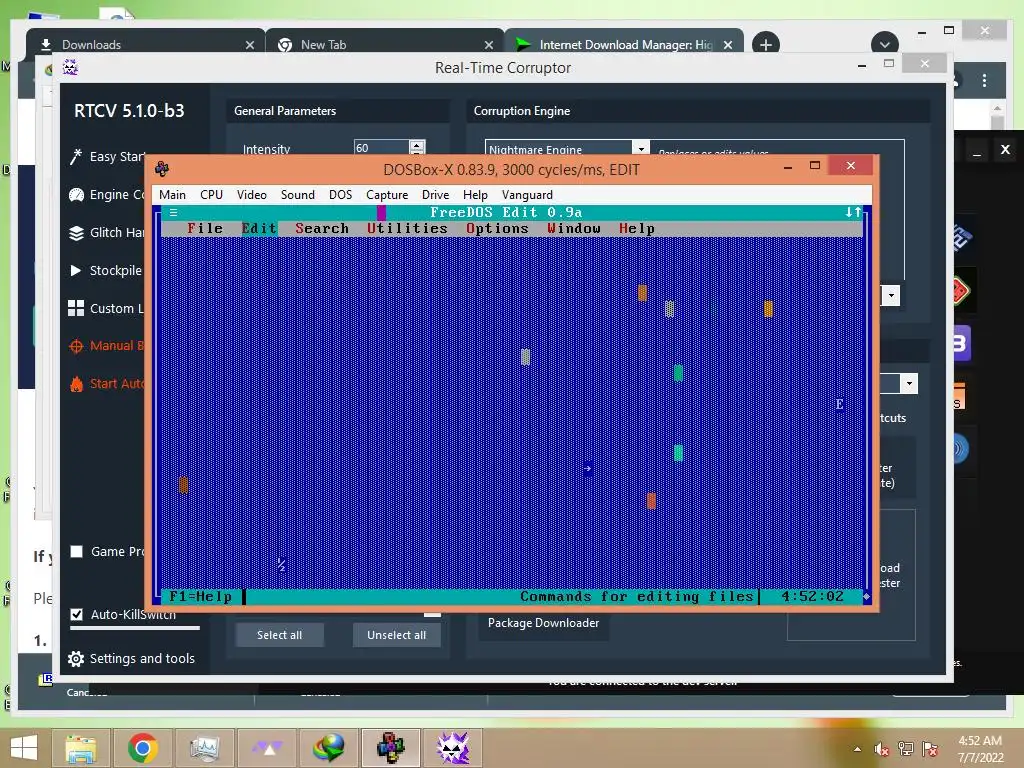Image resolution: width=1024 pixels, height=768 pixels.
Task: Open the Action Center flag tray icon
Action: tap(930, 749)
